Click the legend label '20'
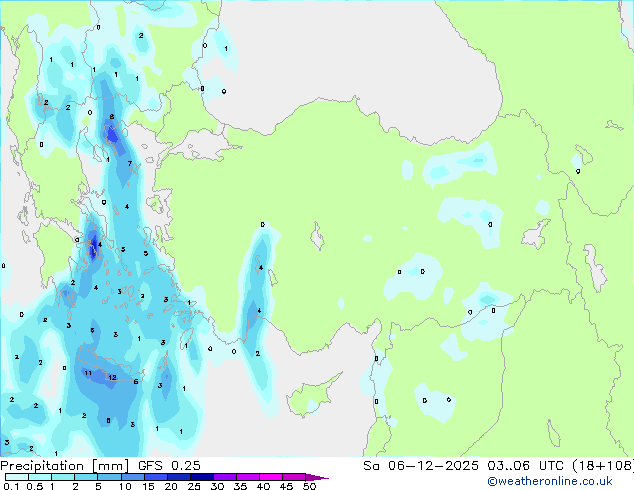 click(171, 486)
